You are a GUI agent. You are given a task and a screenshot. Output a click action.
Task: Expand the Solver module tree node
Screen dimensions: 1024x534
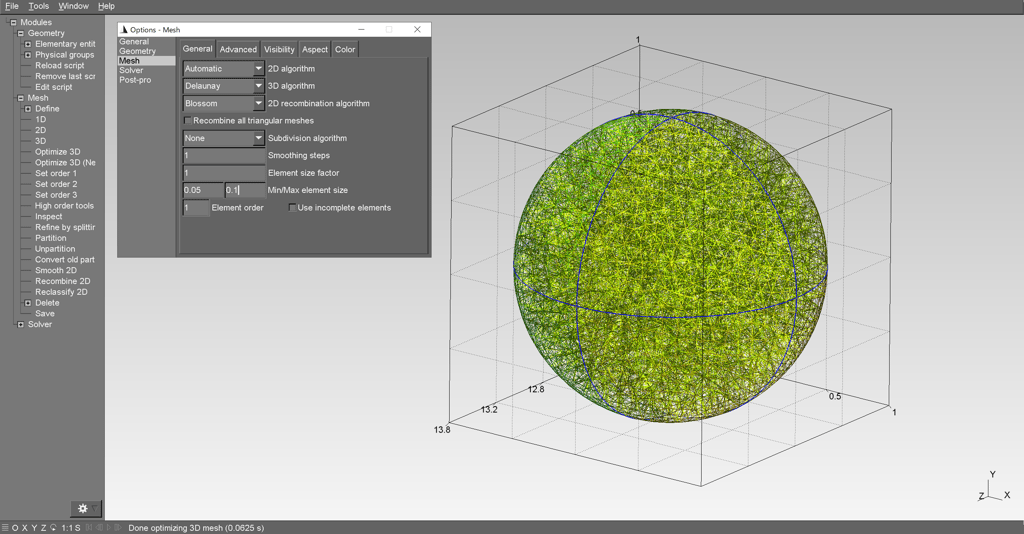(x=20, y=324)
